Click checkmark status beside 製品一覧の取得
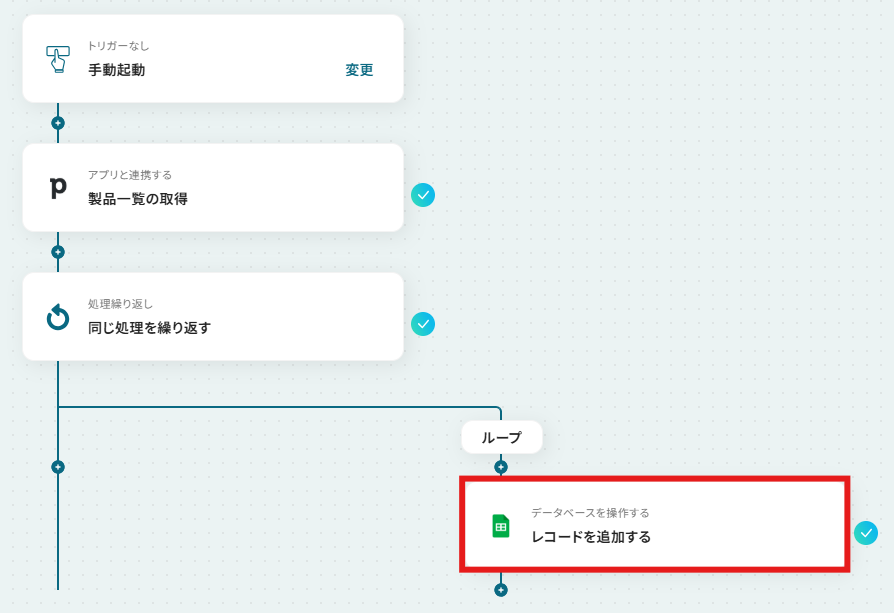 (x=423, y=195)
